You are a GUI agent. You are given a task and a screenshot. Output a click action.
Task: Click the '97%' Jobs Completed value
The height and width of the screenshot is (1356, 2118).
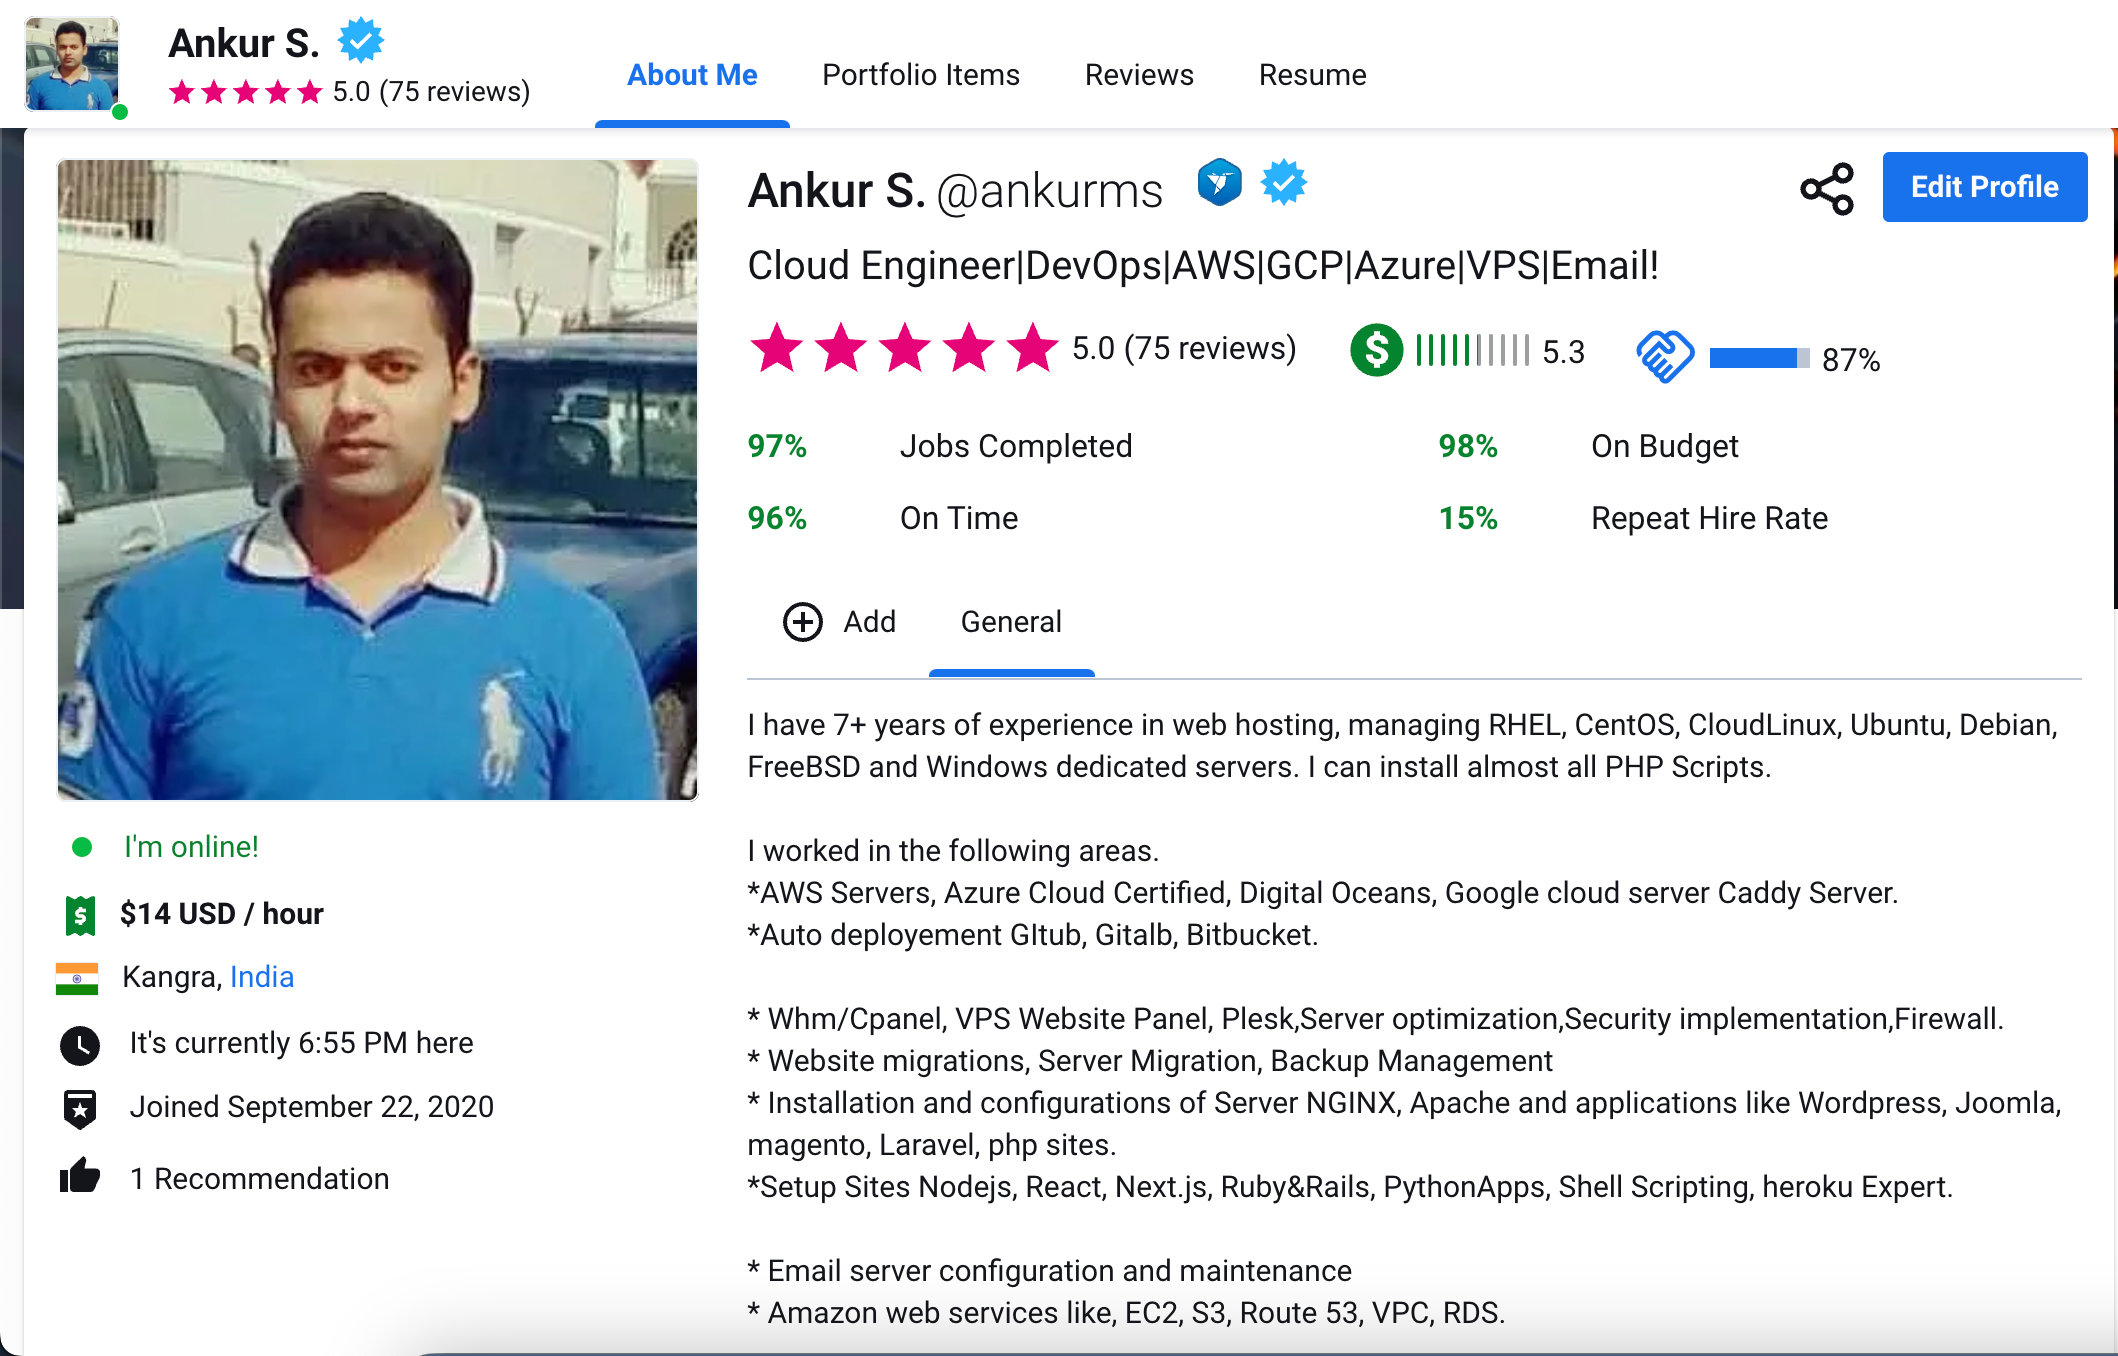click(x=777, y=446)
